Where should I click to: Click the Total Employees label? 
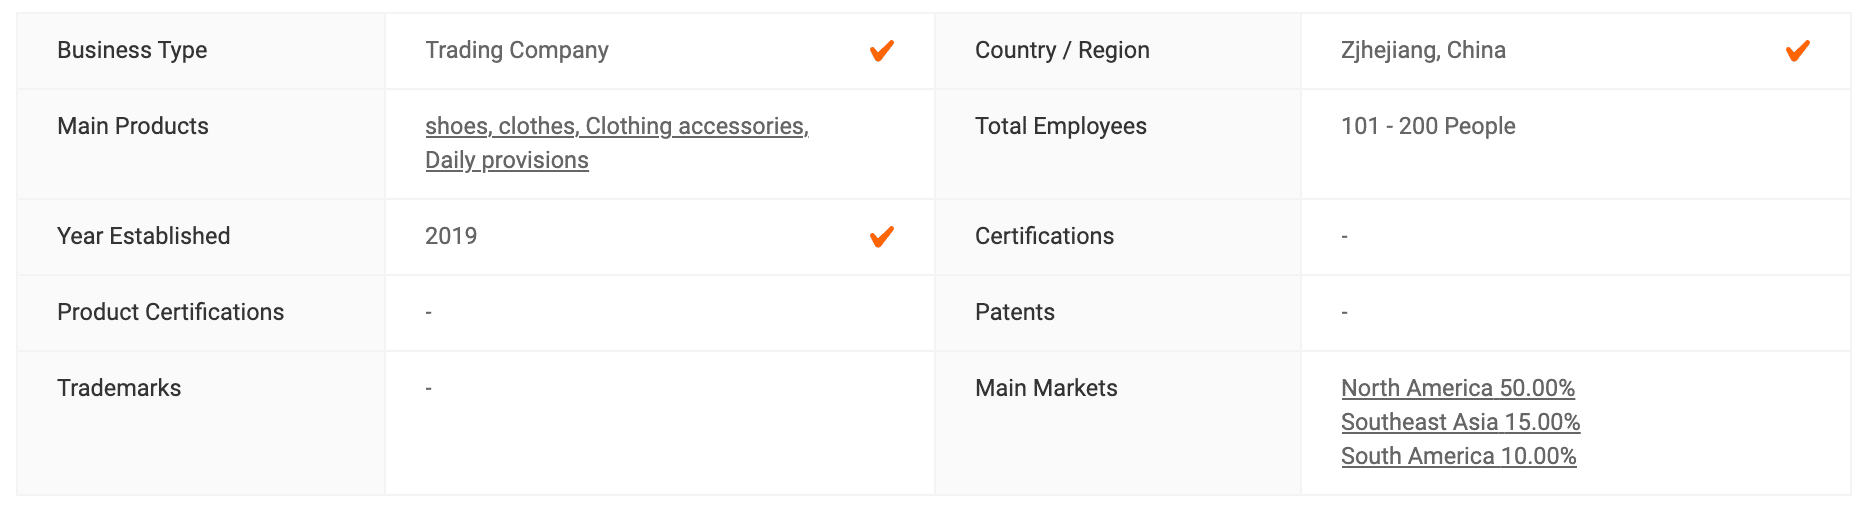1061,126
